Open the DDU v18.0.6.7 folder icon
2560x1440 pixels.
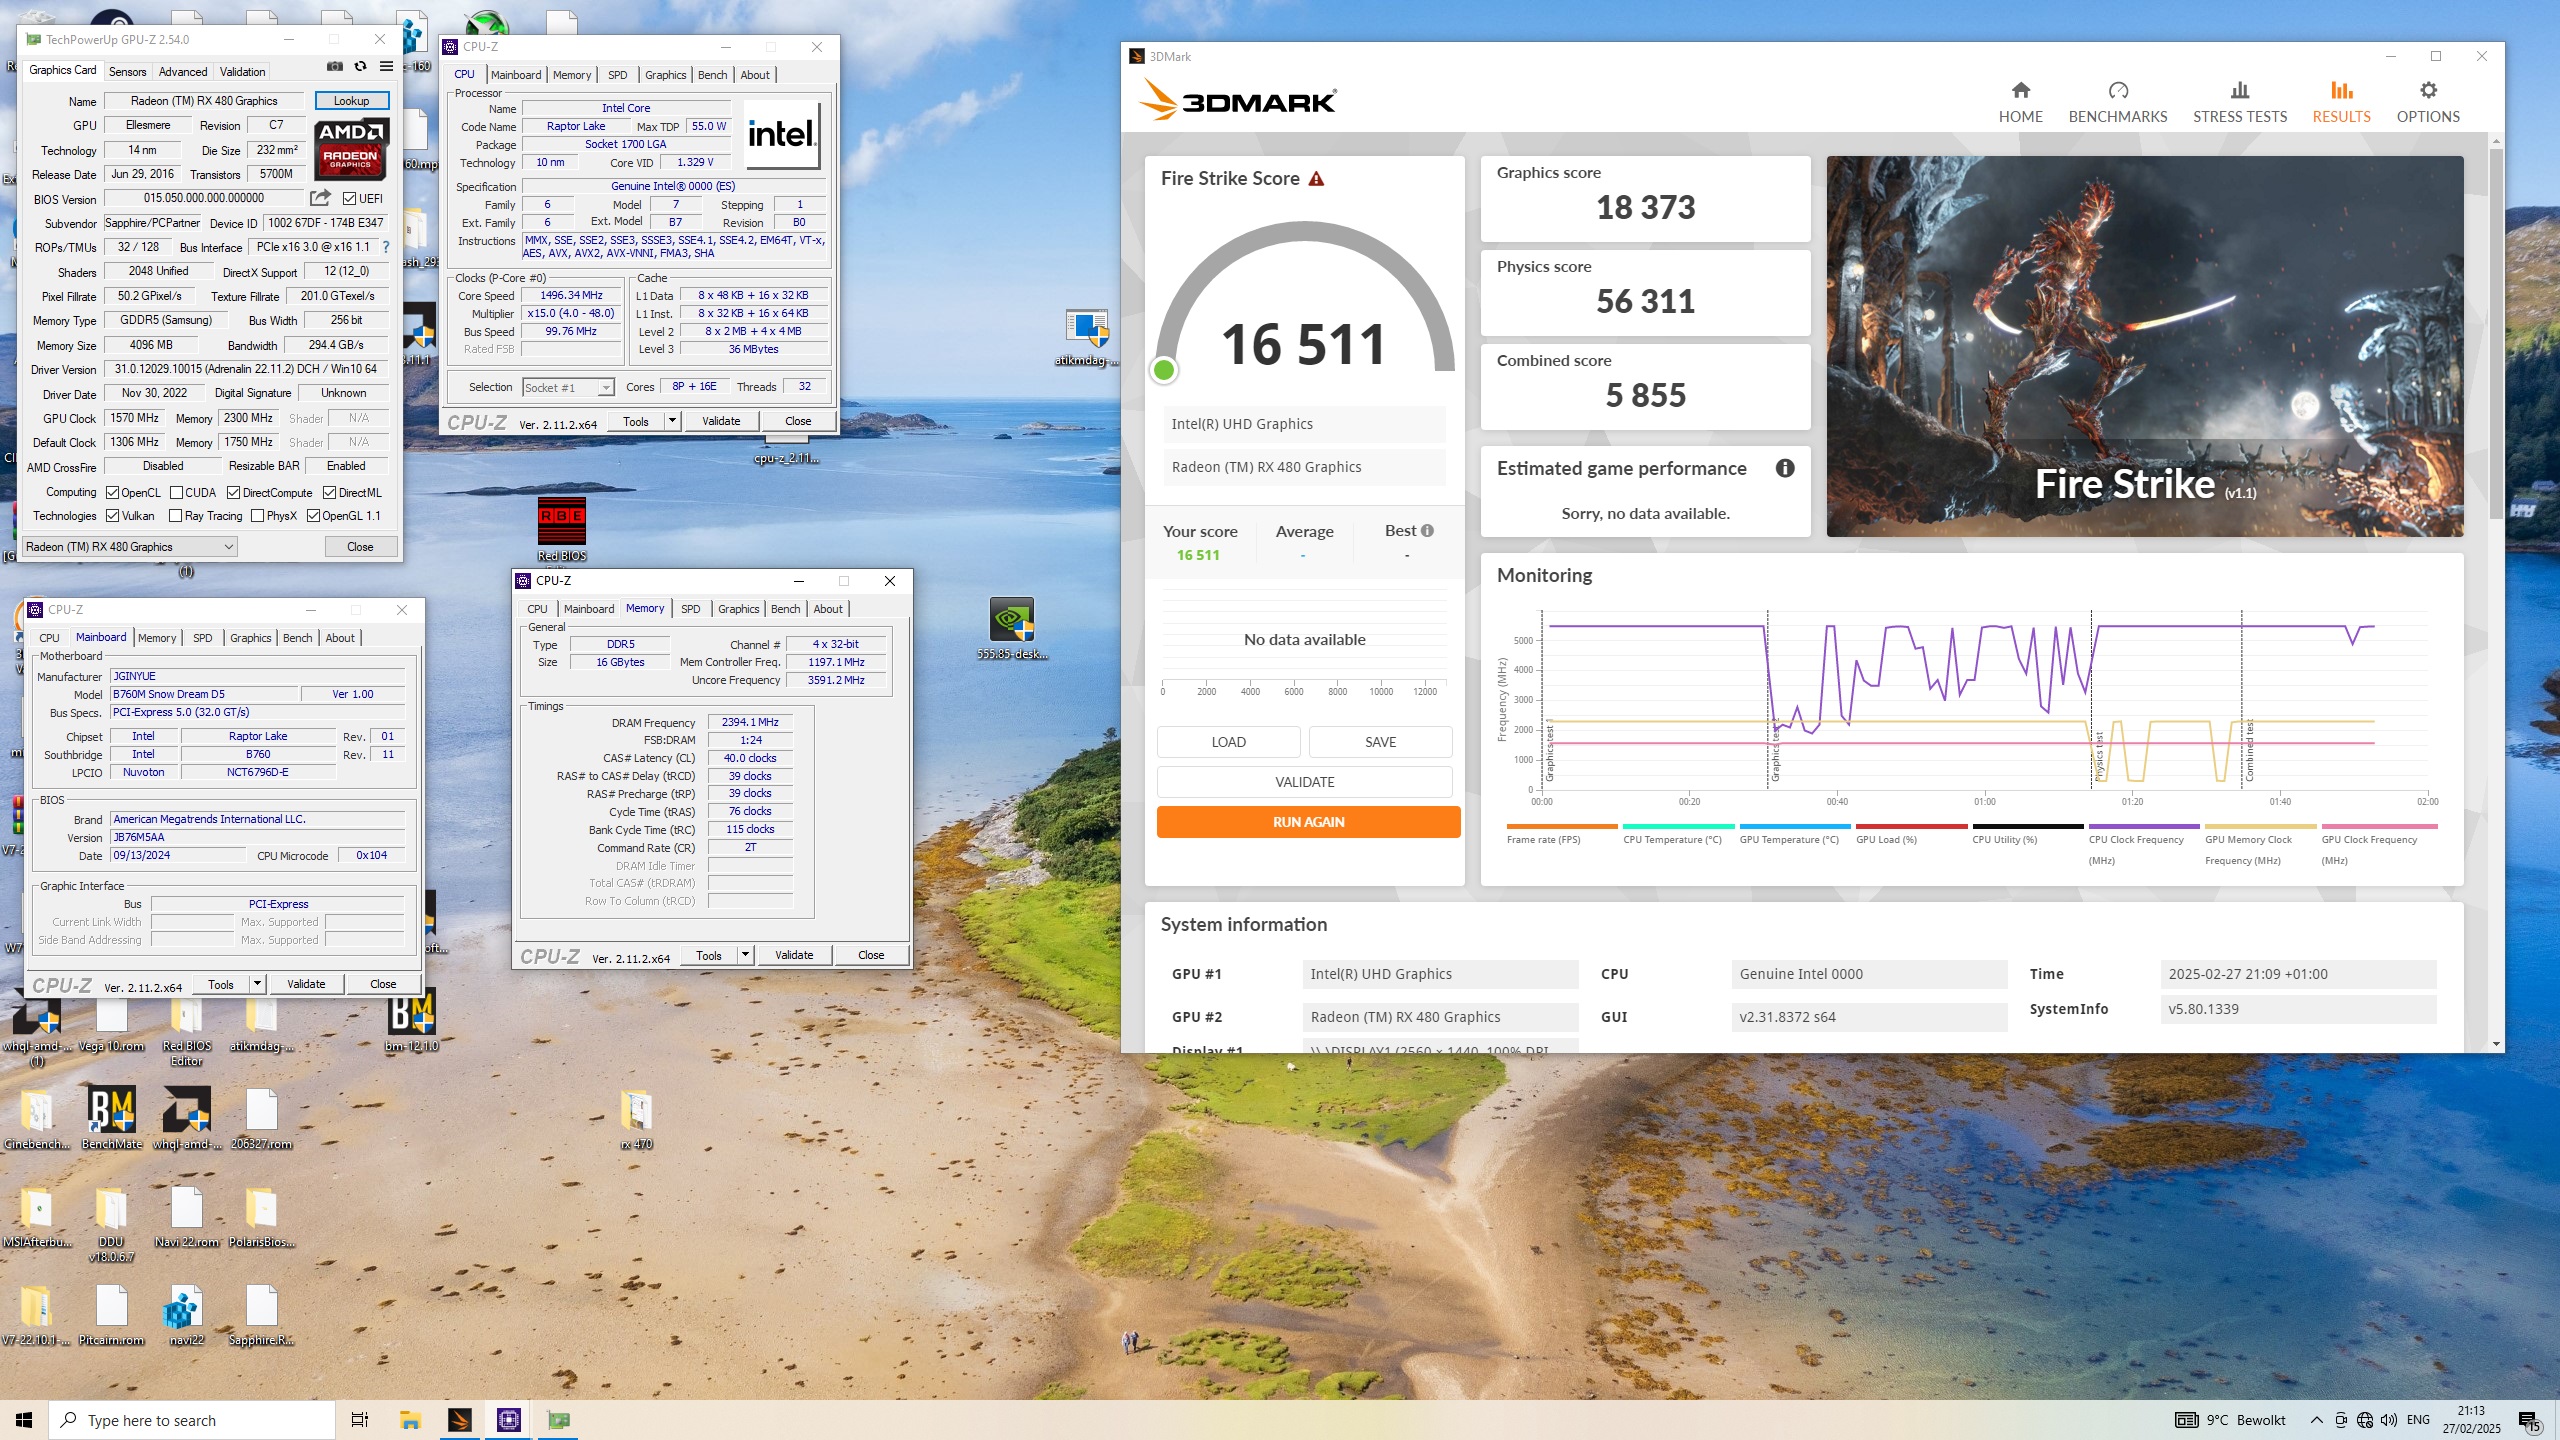pos(111,1224)
